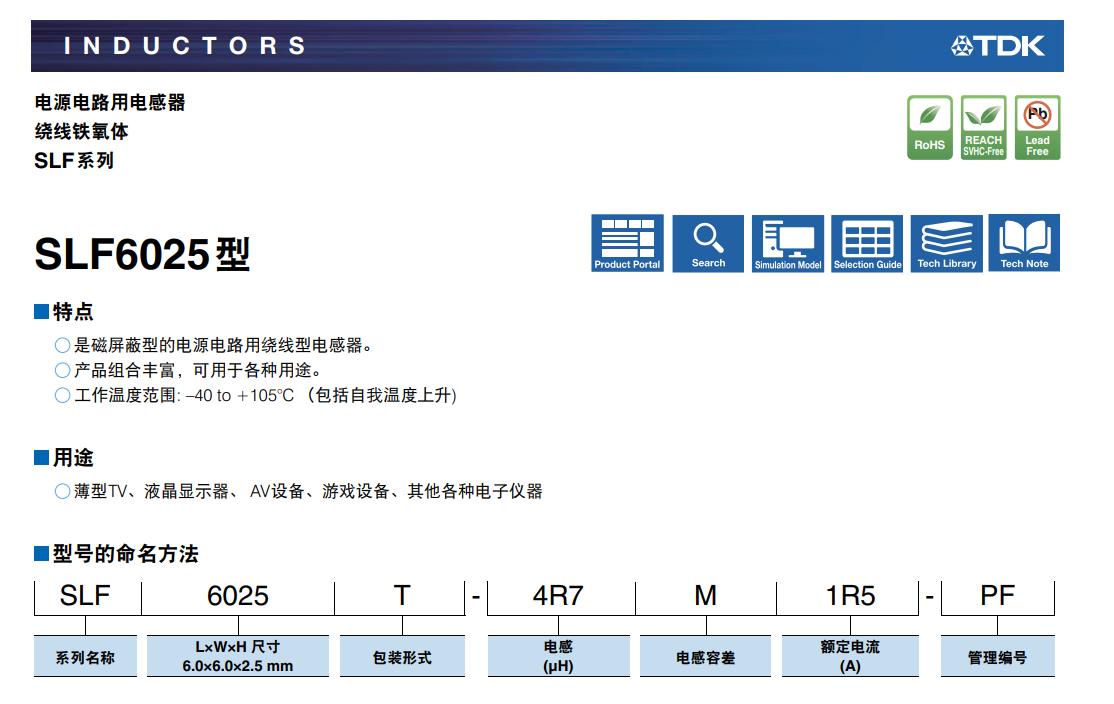Viewport: 1114px width, 704px height.
Task: Click the TDK logo in header
Action: coord(998,46)
